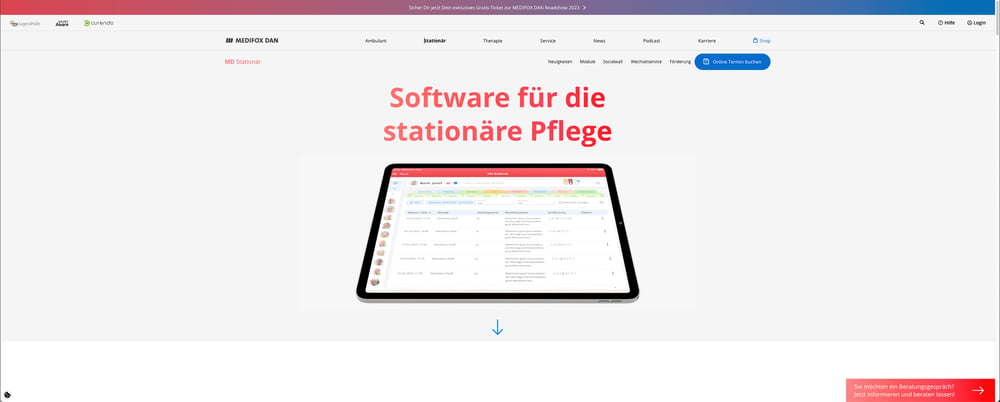Click the jugendhilfe logo at top left
This screenshot has height=402, width=1000.
pos(26,23)
